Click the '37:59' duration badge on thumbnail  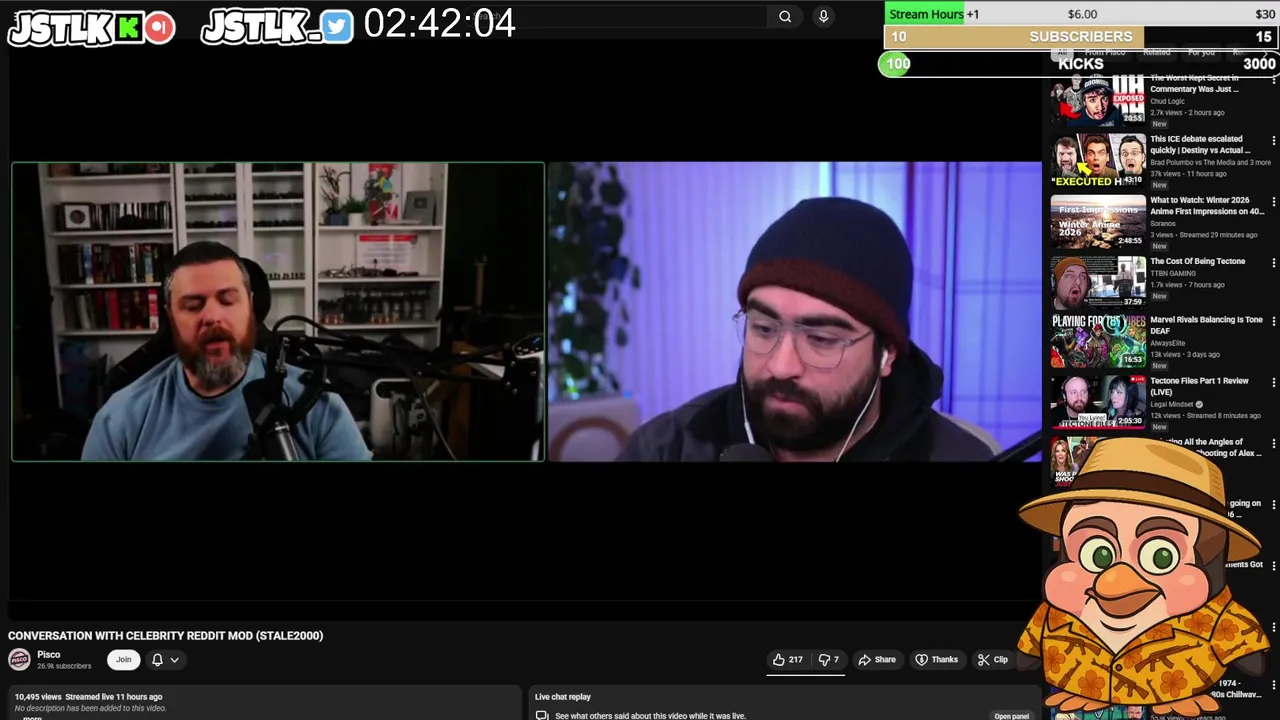click(x=1132, y=302)
